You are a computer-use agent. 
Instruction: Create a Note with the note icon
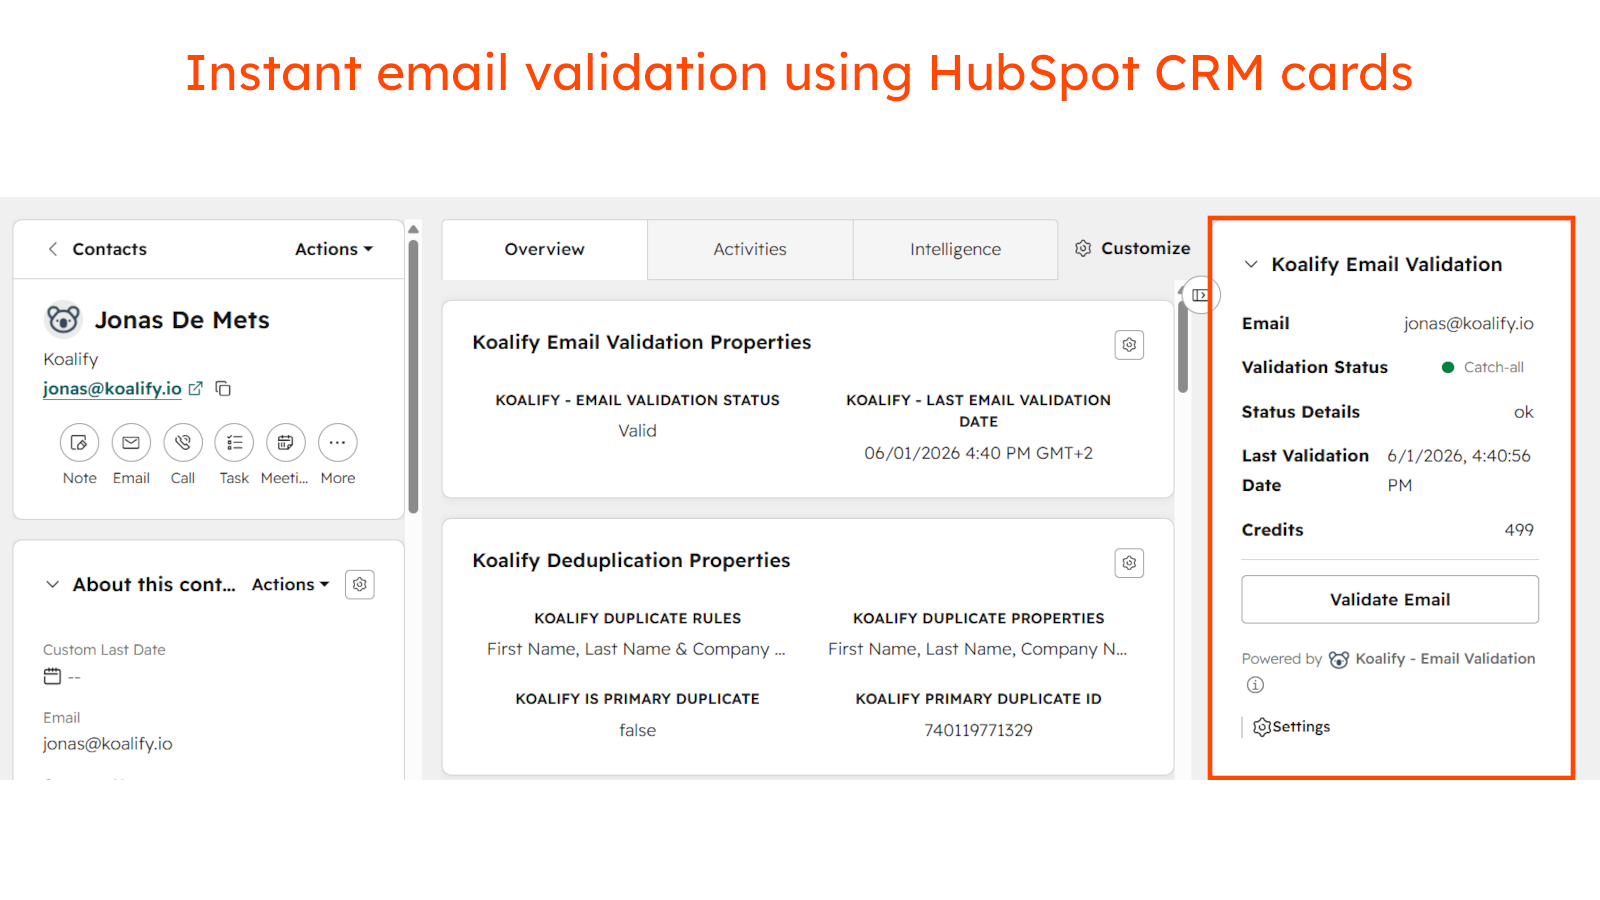[x=79, y=443]
